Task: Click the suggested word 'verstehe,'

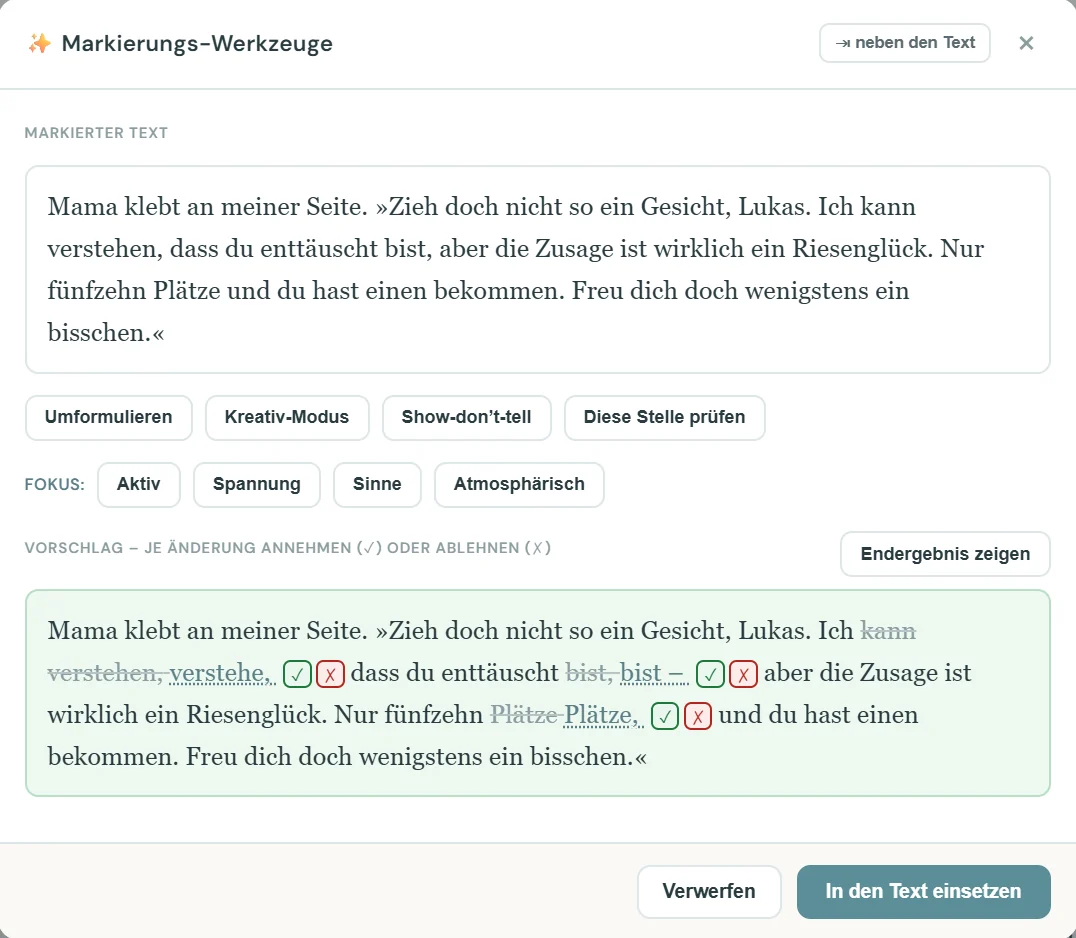Action: coord(221,673)
